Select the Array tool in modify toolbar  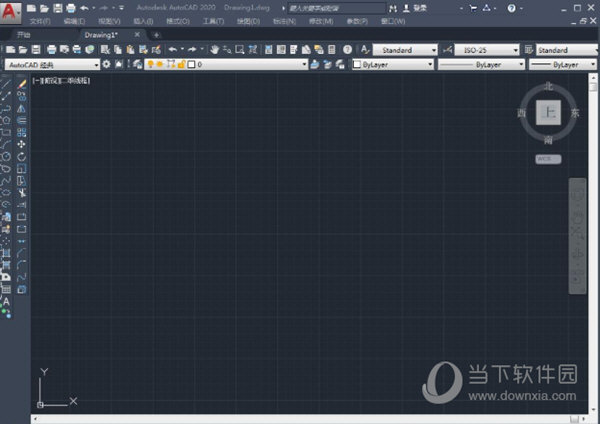22,132
